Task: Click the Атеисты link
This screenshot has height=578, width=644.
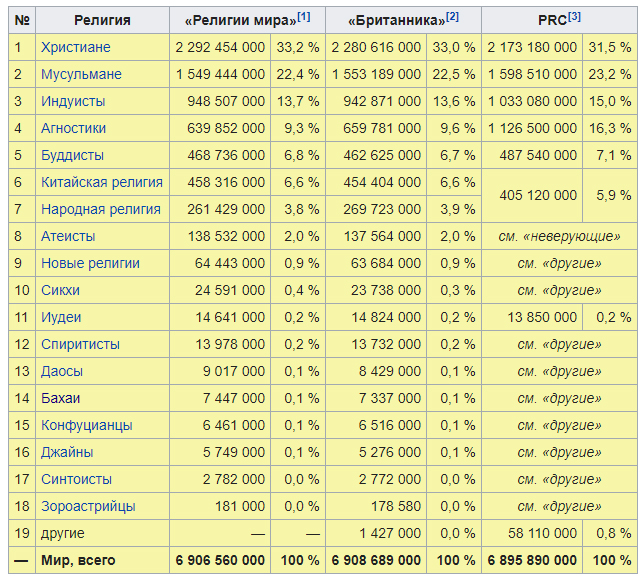Action: point(68,236)
